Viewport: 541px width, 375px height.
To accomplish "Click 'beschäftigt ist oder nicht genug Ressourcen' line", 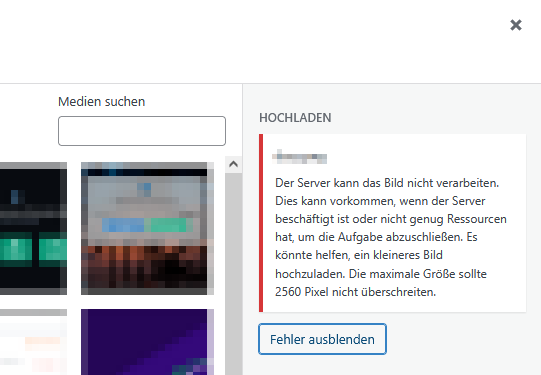I will tap(391, 219).
